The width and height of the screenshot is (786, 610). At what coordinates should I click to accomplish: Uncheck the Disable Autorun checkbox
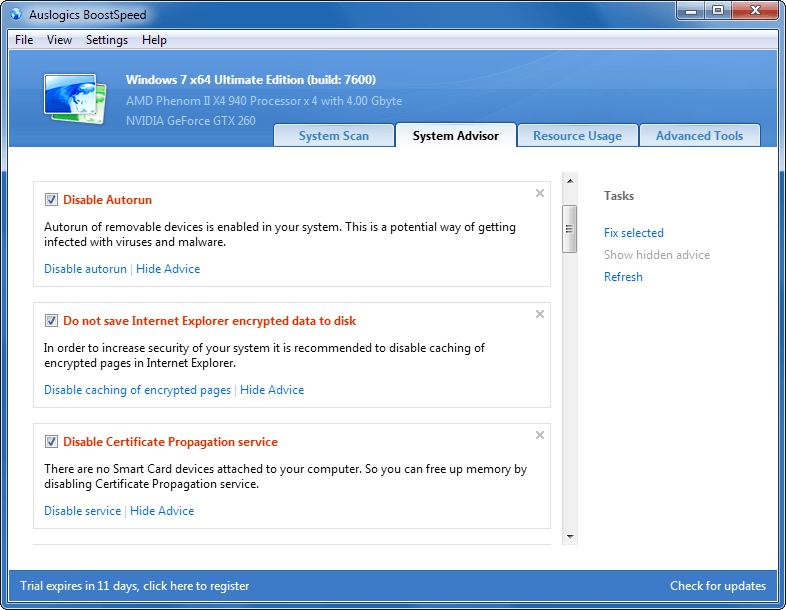(51, 199)
